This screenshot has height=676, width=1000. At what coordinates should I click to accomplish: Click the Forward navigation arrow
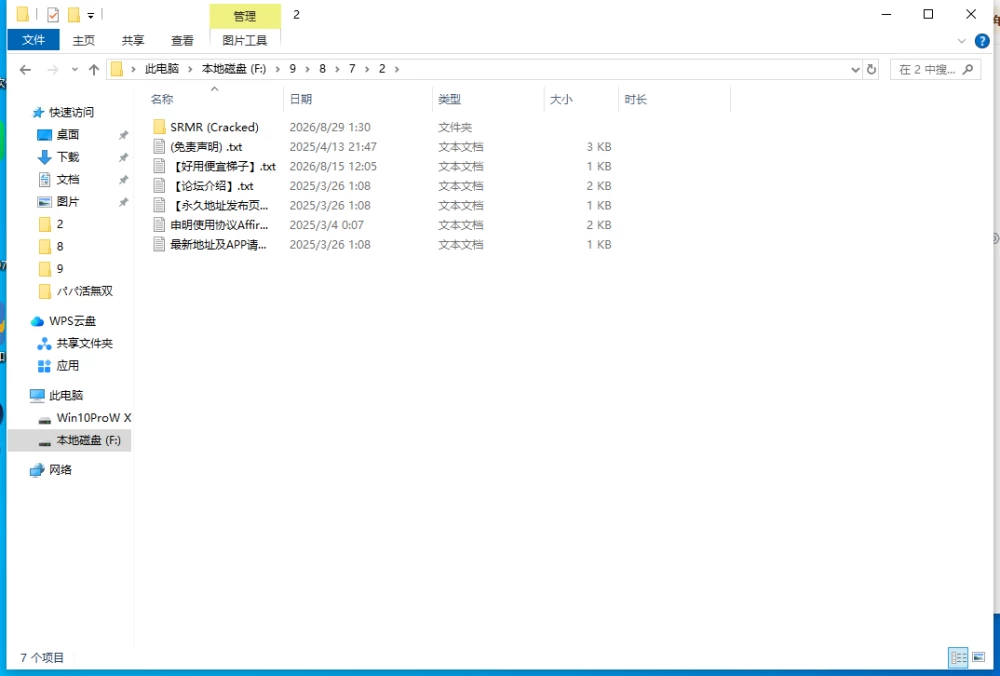[53, 70]
